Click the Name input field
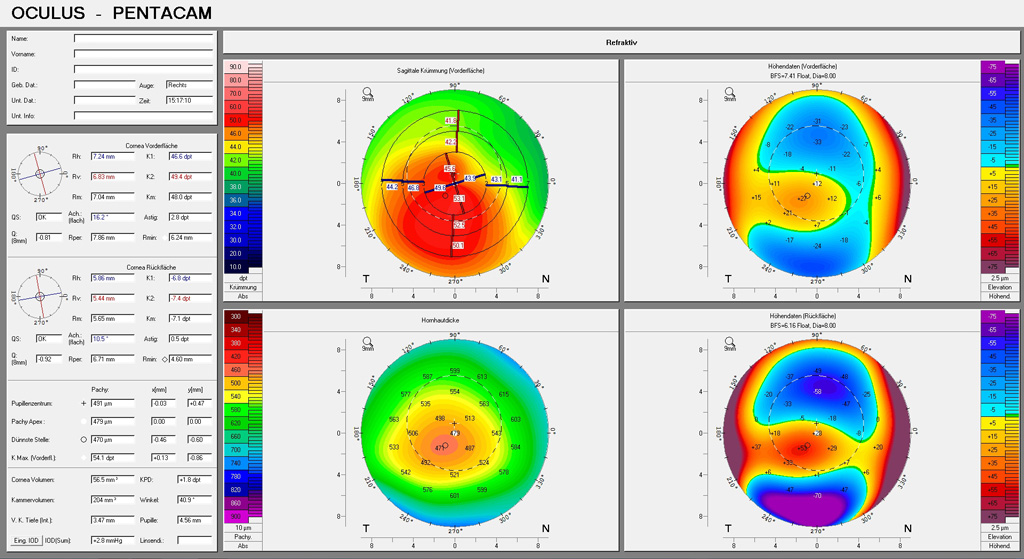The image size is (1024, 559). pos(144,39)
